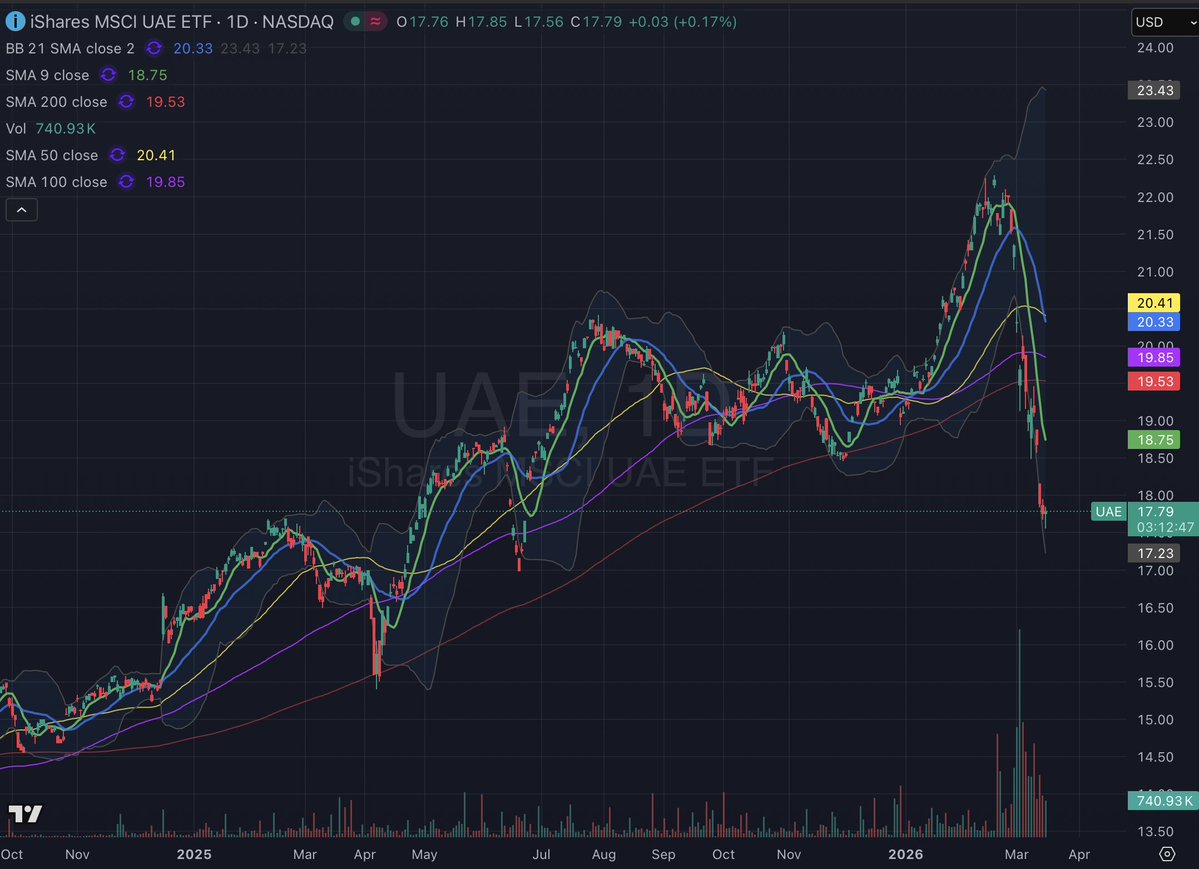This screenshot has height=869, width=1199.
Task: Click the May label on the time axis
Action: click(424, 854)
